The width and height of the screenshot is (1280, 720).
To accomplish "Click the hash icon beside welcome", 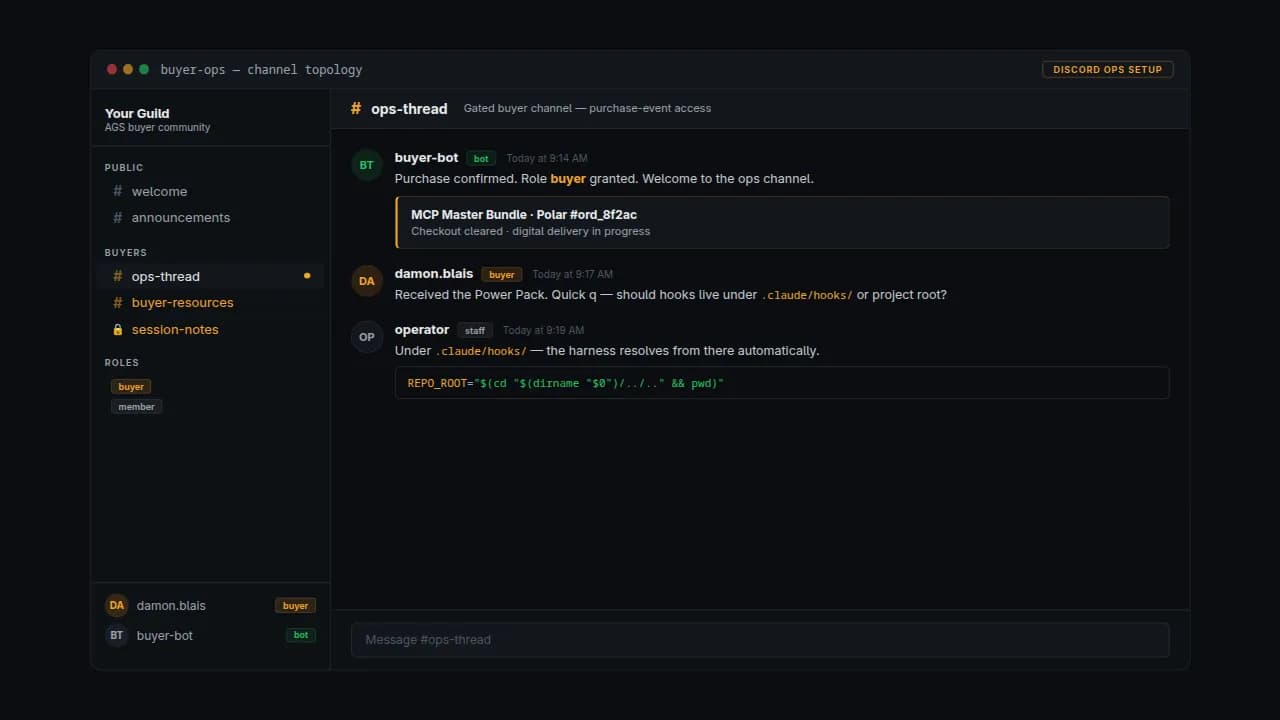I will tap(118, 191).
